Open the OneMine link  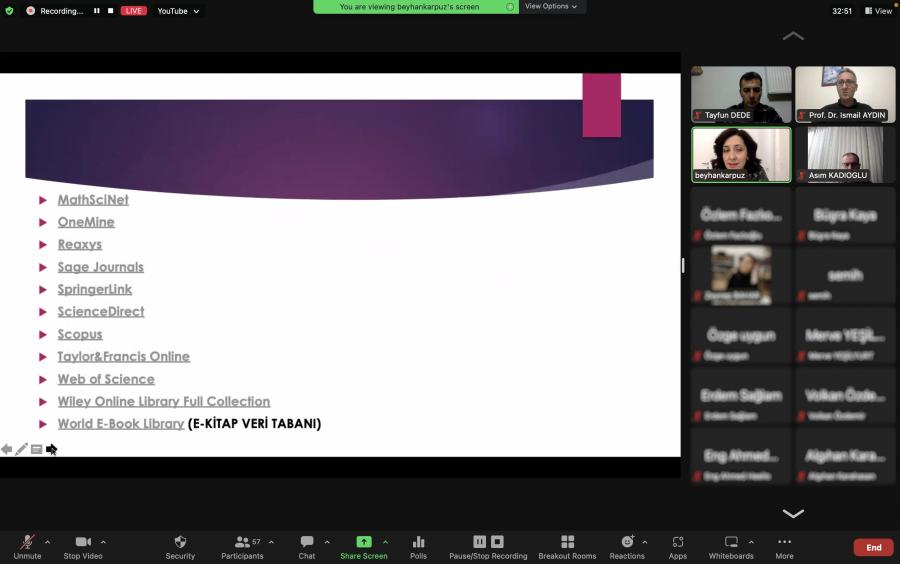click(x=86, y=222)
